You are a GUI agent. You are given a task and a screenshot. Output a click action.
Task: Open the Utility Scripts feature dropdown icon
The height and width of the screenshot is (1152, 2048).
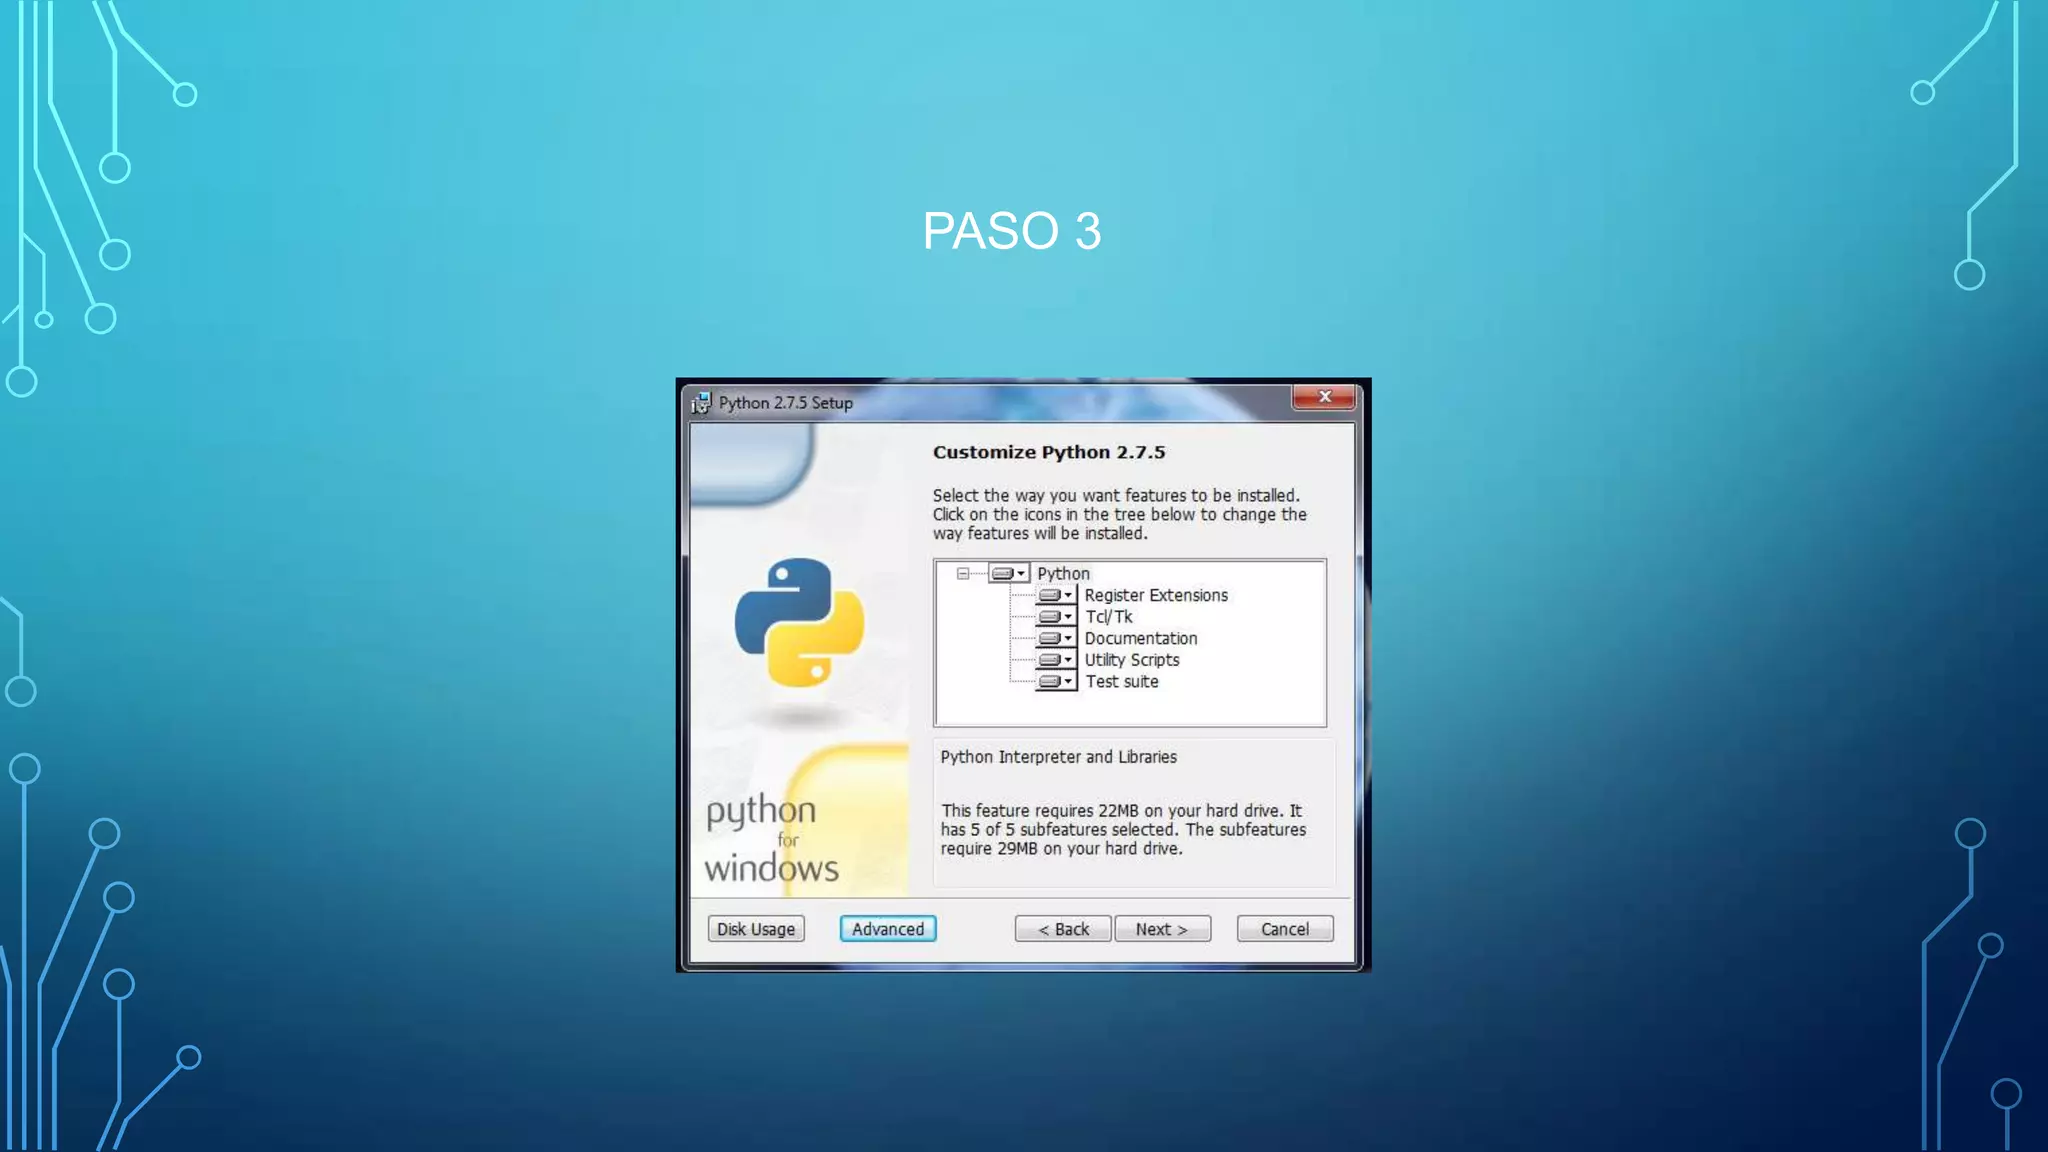(x=1056, y=660)
